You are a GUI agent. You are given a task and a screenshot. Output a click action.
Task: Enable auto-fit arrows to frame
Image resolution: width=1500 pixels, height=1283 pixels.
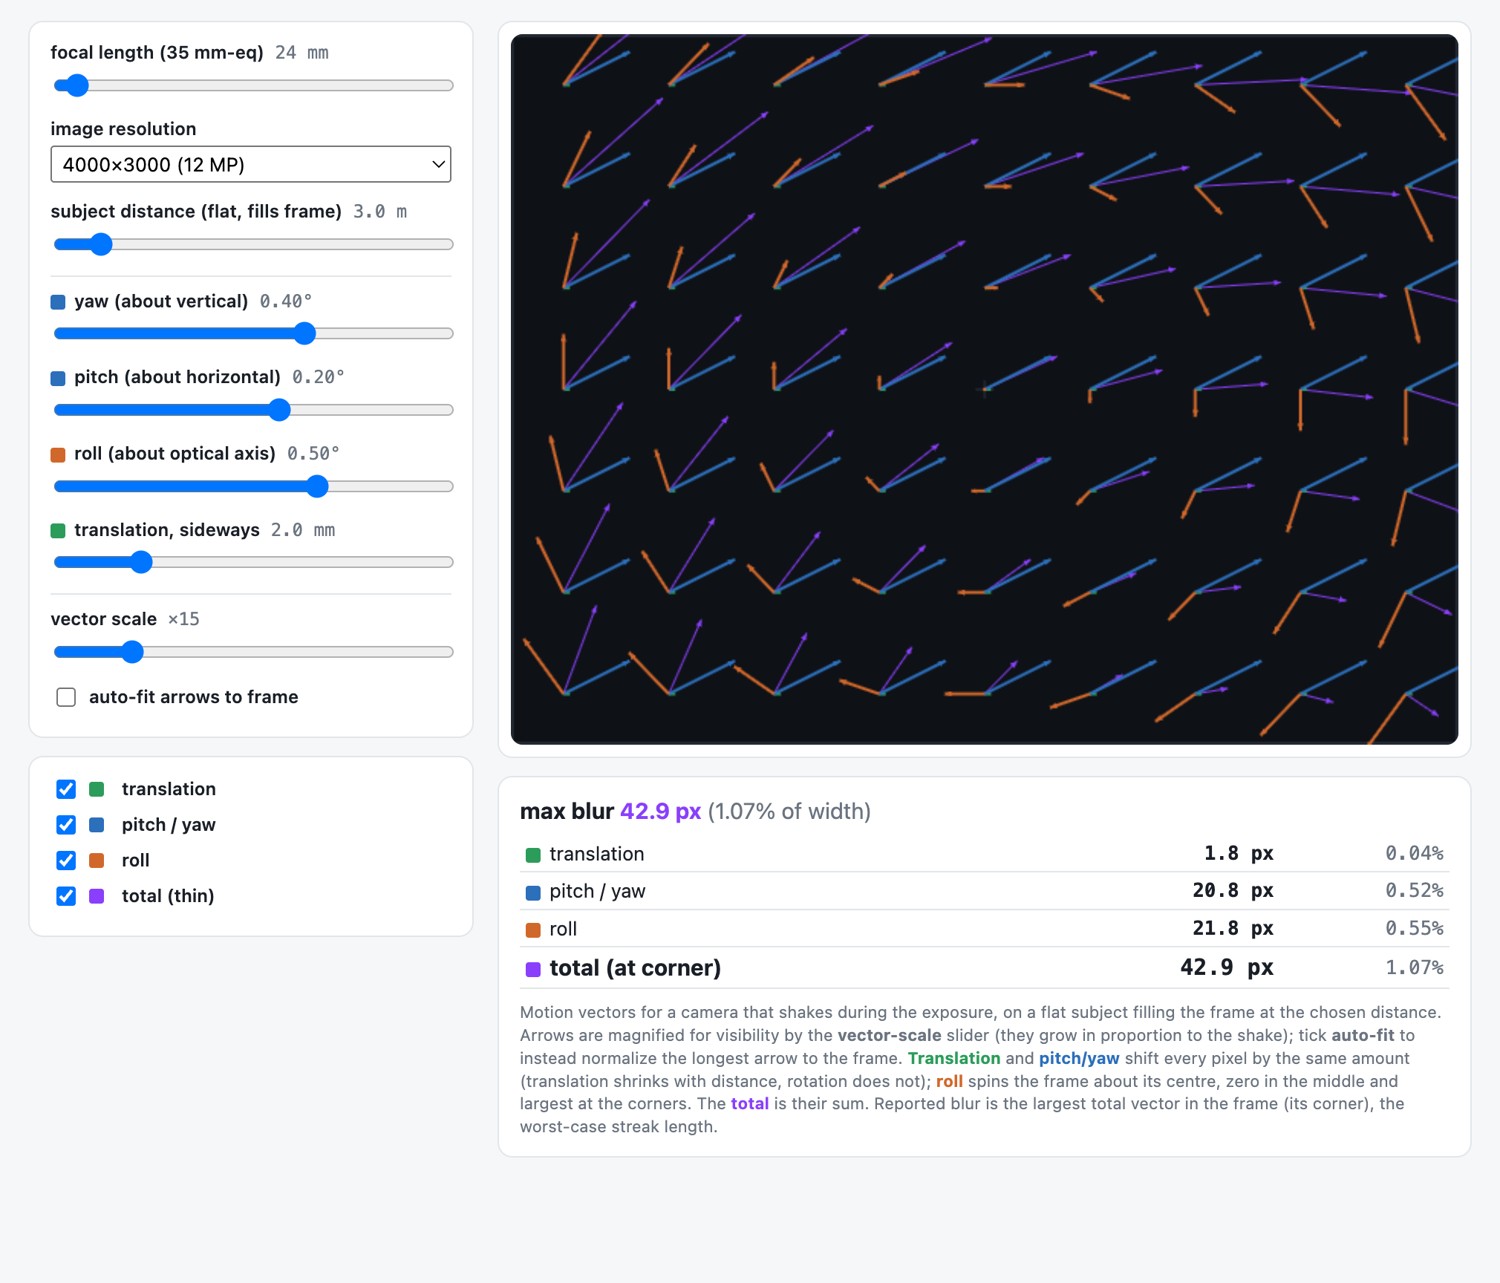click(x=66, y=697)
